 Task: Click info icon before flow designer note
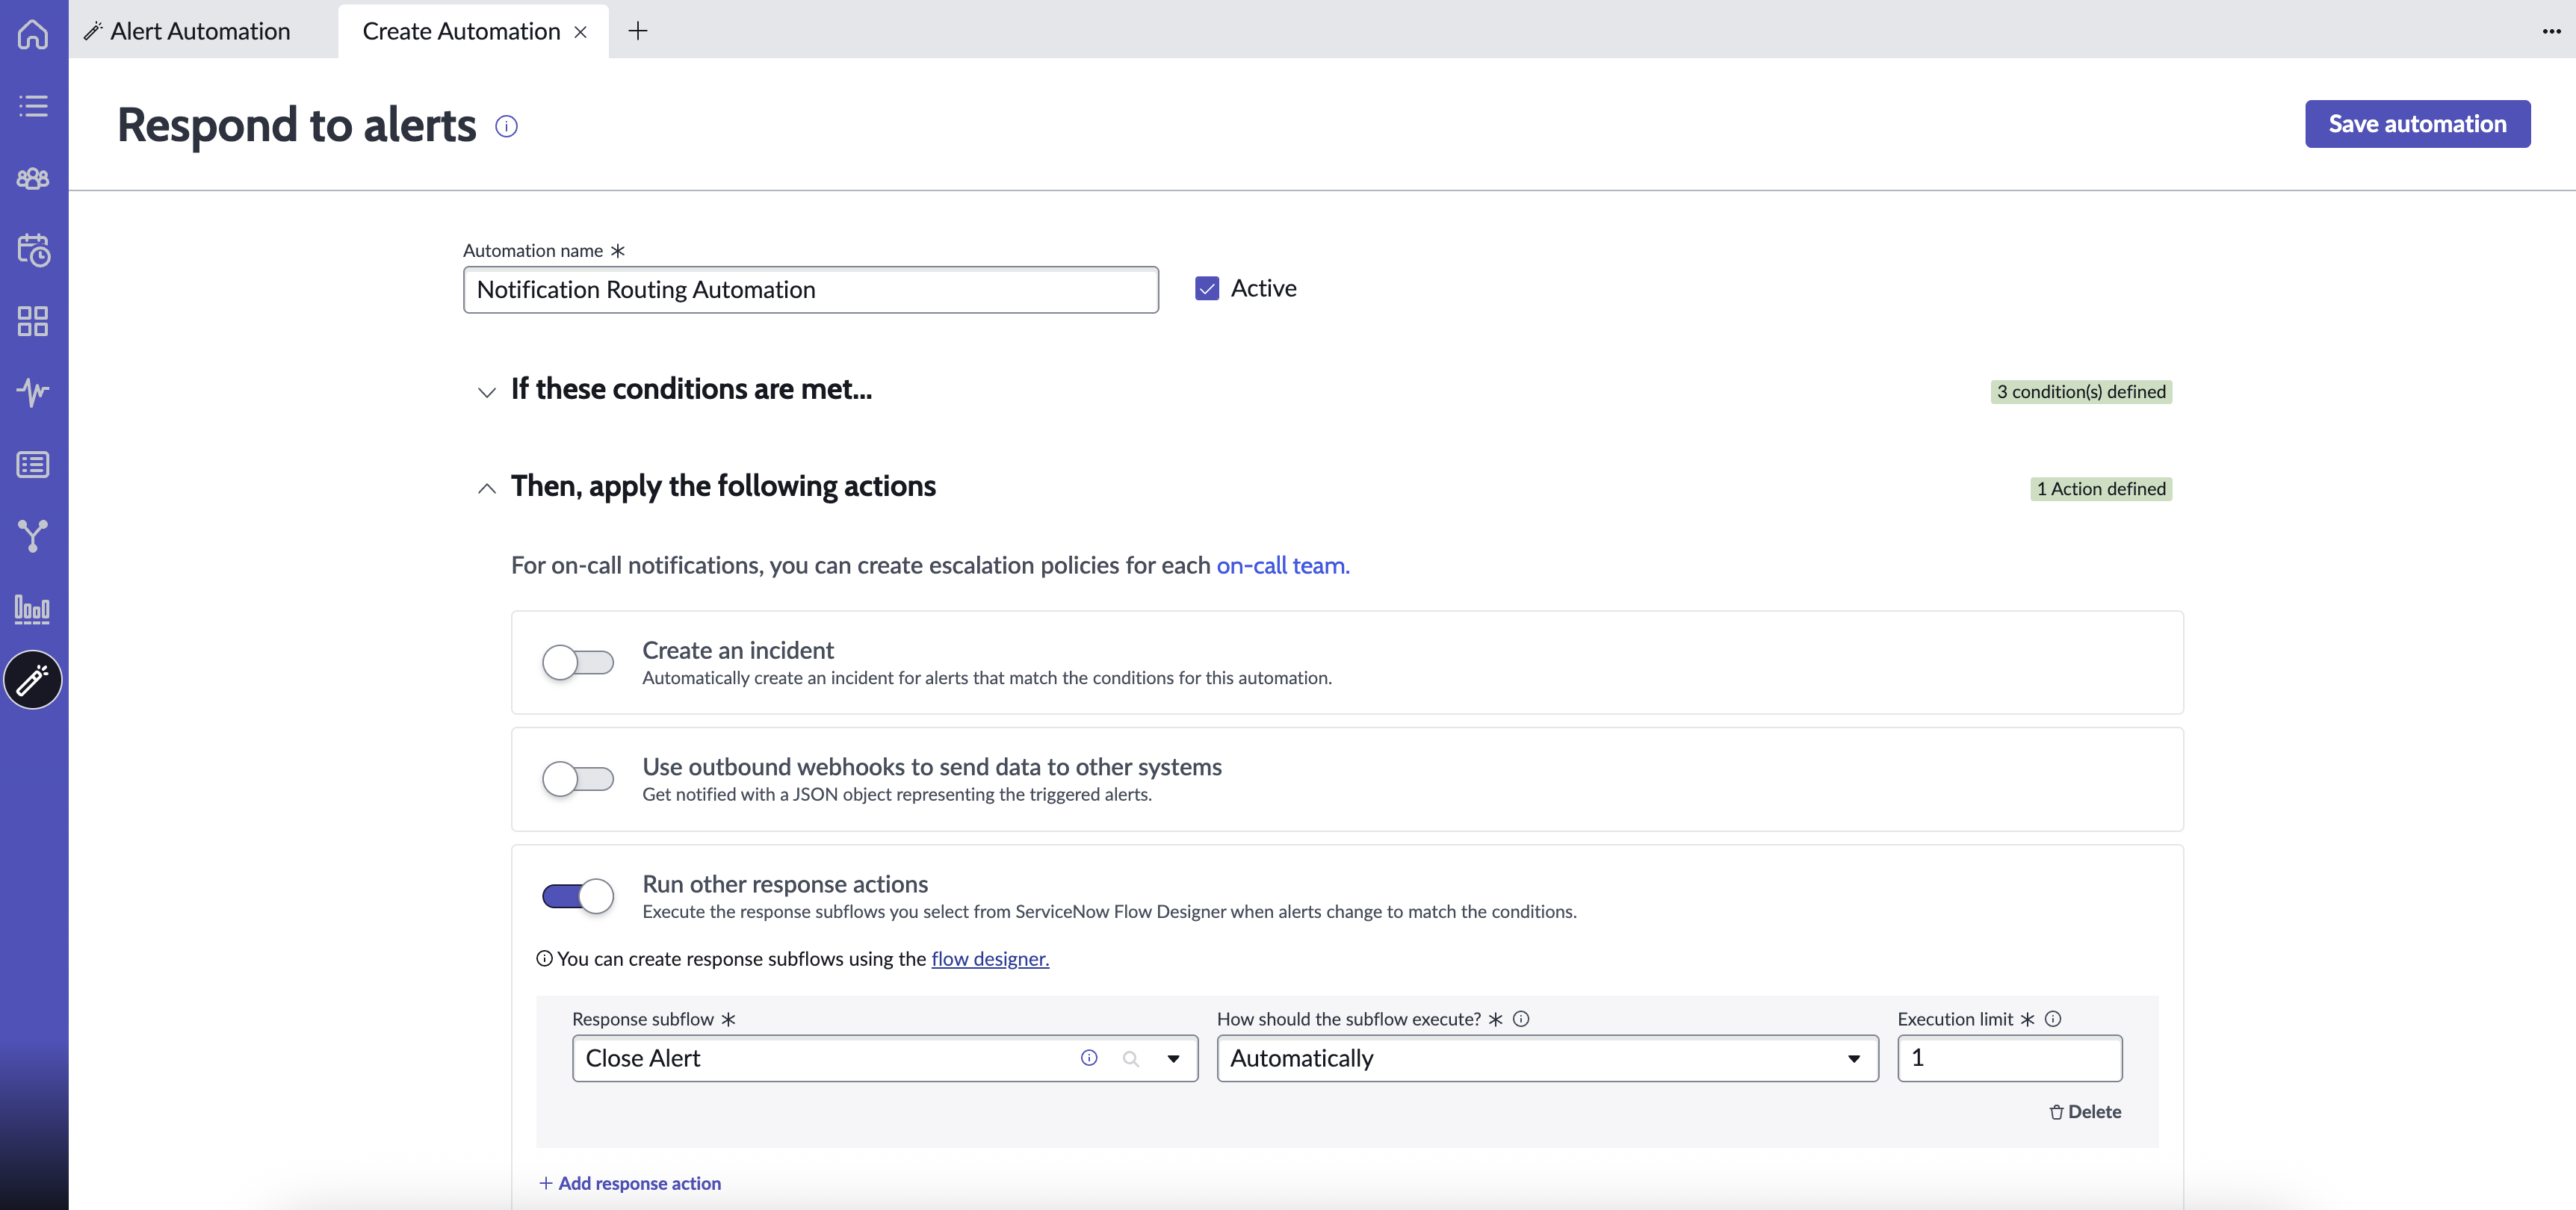pyautogui.click(x=544, y=958)
